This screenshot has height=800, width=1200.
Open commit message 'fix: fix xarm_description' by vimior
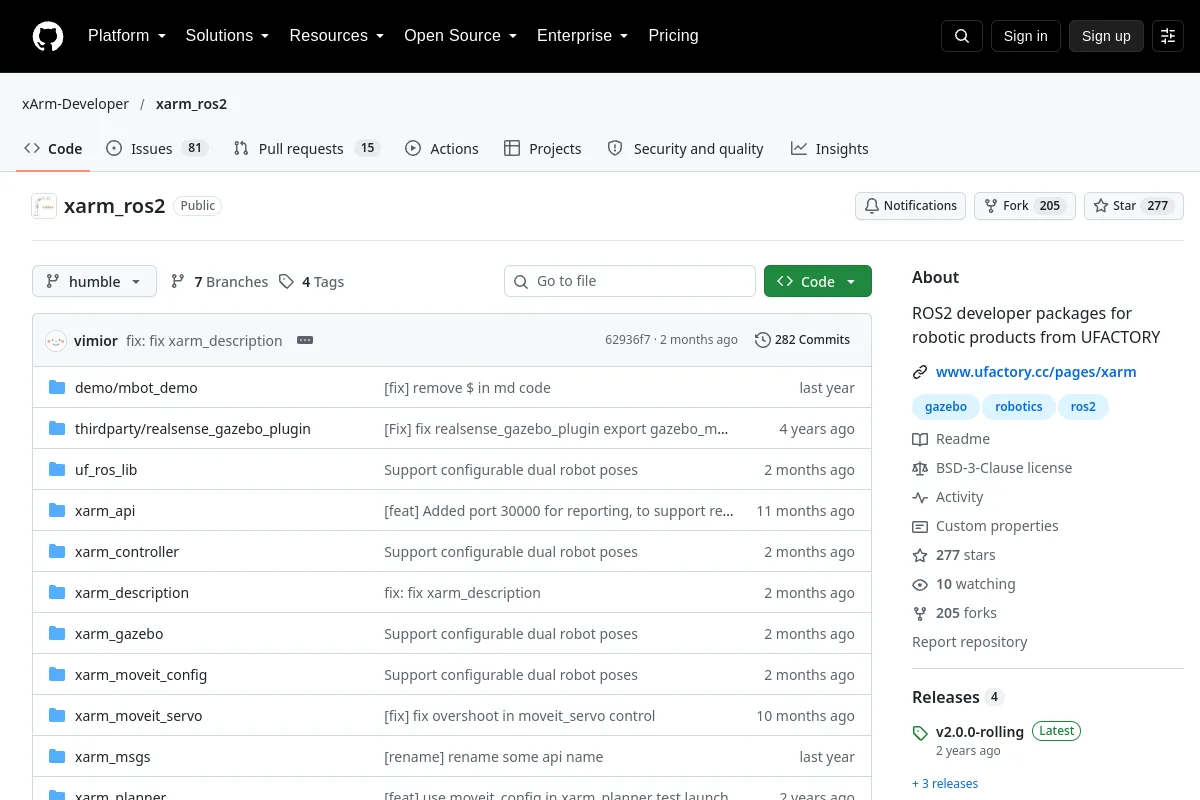coord(204,341)
